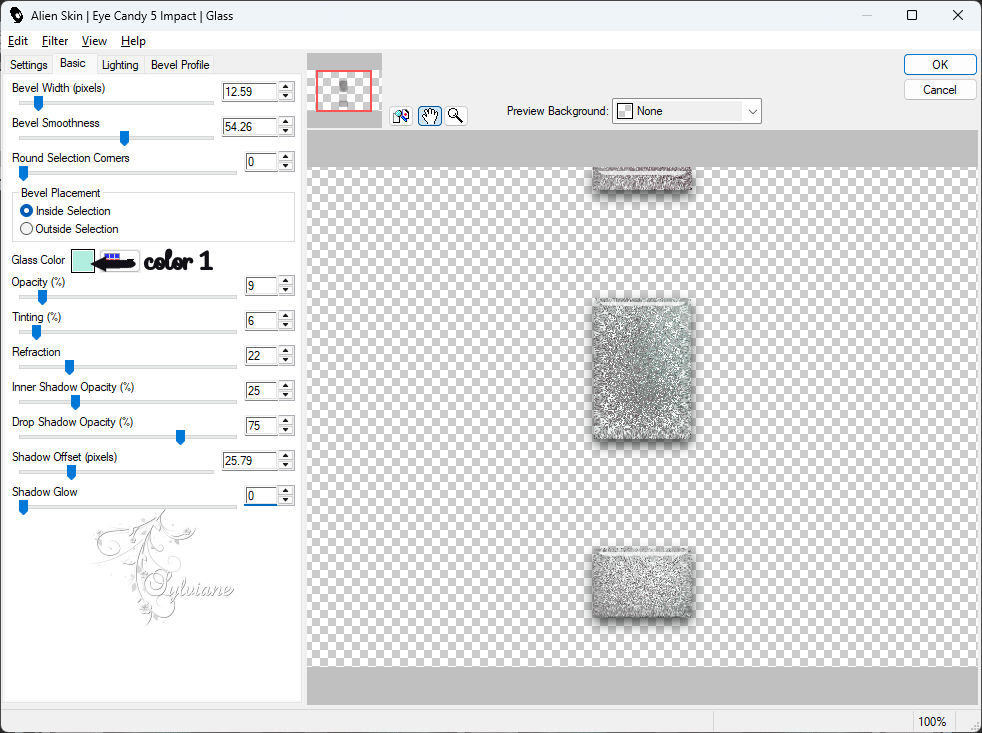Image resolution: width=982 pixels, height=733 pixels.
Task: Select the hand pan tool
Action: pyautogui.click(x=430, y=116)
